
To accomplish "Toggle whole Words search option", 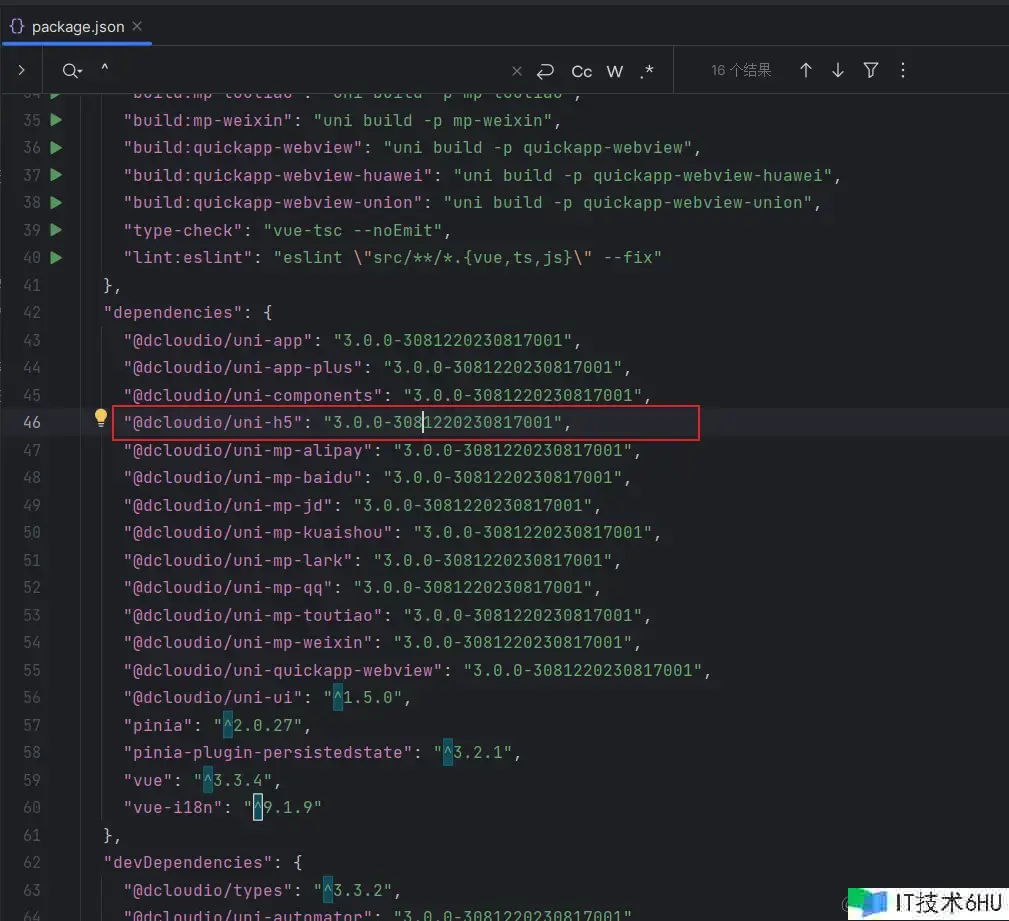I will click(x=615, y=71).
